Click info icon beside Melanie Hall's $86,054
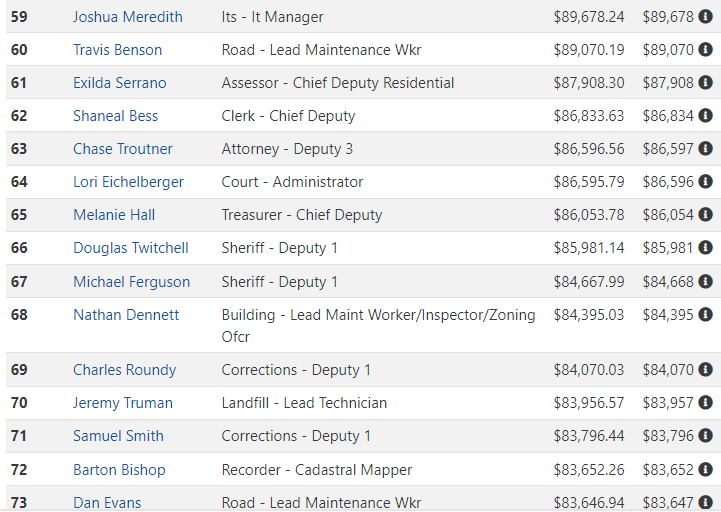Viewport: 721px width, 512px height. point(705,214)
